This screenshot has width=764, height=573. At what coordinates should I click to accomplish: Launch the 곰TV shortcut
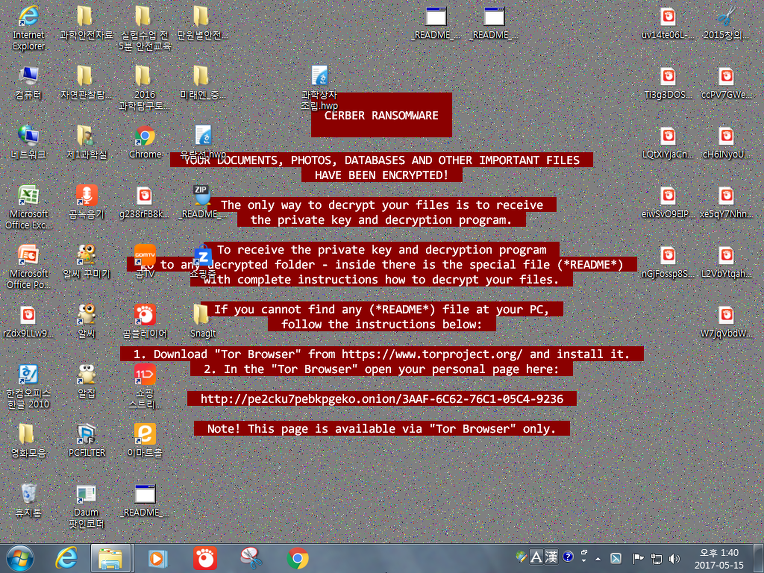coord(145,262)
